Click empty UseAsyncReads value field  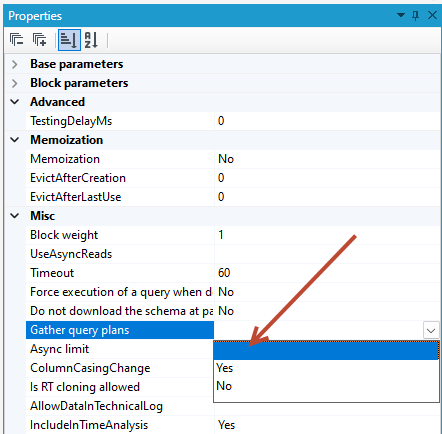tap(327, 254)
